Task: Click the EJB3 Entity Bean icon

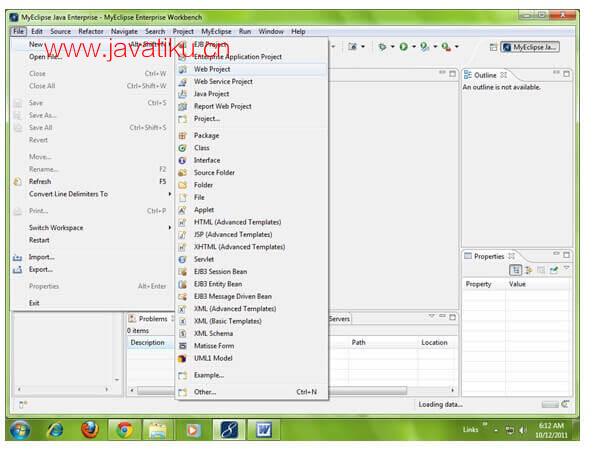Action: [182, 284]
